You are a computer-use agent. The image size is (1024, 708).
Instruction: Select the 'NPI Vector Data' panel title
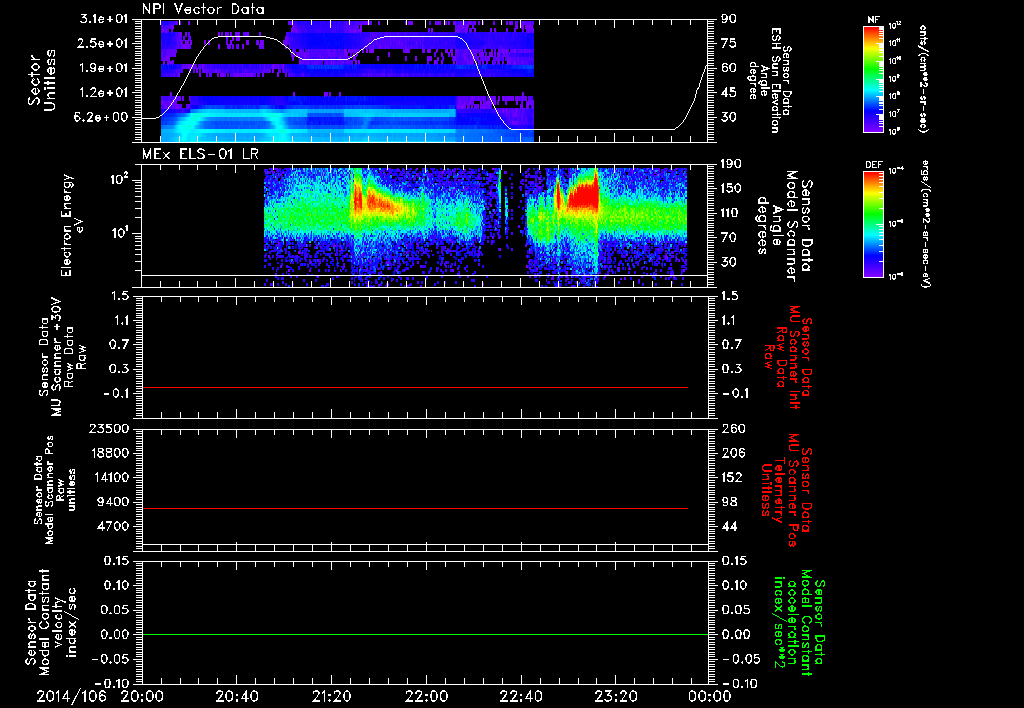(x=203, y=9)
